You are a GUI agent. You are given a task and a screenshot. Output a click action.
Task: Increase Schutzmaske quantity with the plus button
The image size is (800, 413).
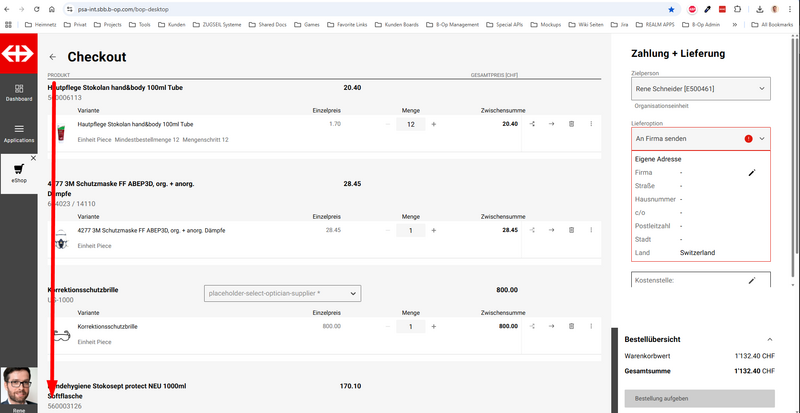[433, 230]
